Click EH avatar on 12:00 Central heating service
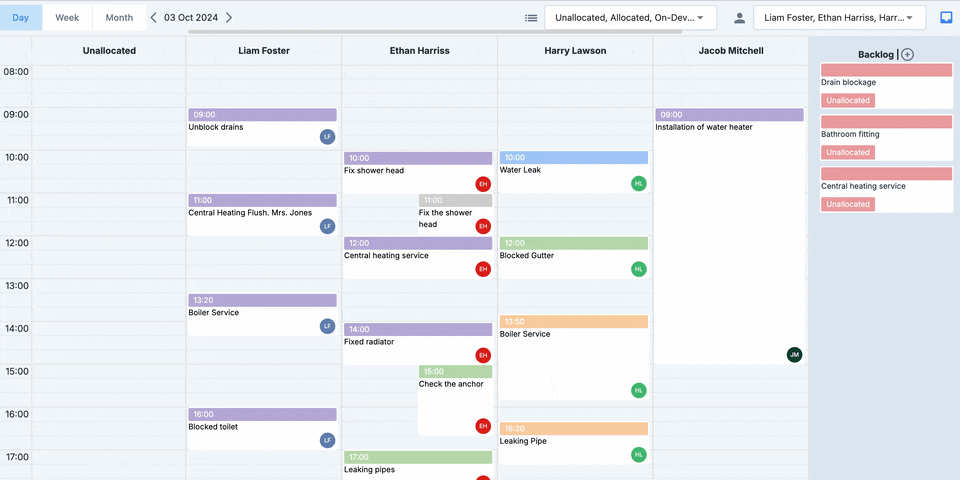The height and width of the screenshot is (480, 960). coord(483,269)
